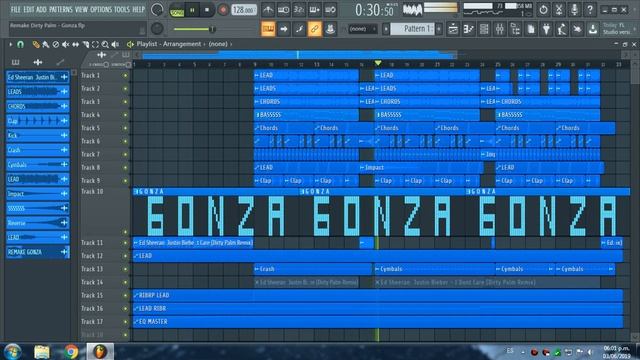The height and width of the screenshot is (360, 640).
Task: Click the record button
Action: [x=223, y=10]
